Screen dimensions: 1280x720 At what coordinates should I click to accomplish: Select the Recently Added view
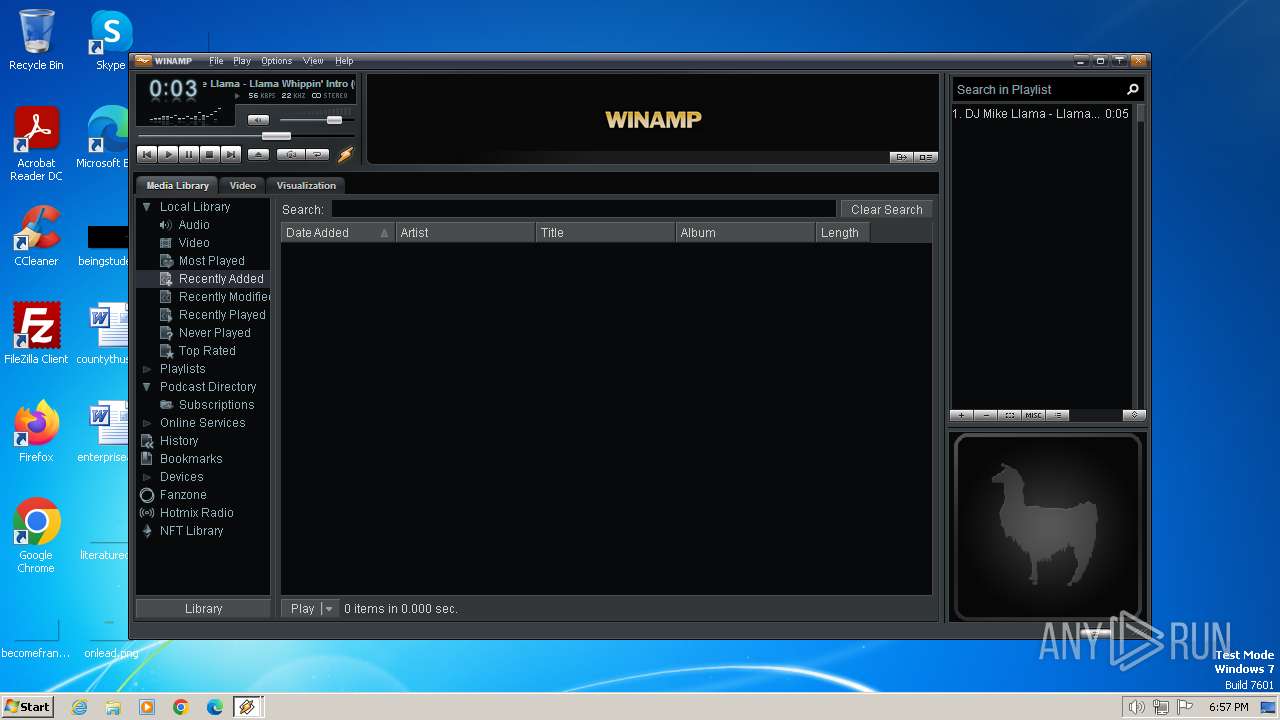[221, 279]
